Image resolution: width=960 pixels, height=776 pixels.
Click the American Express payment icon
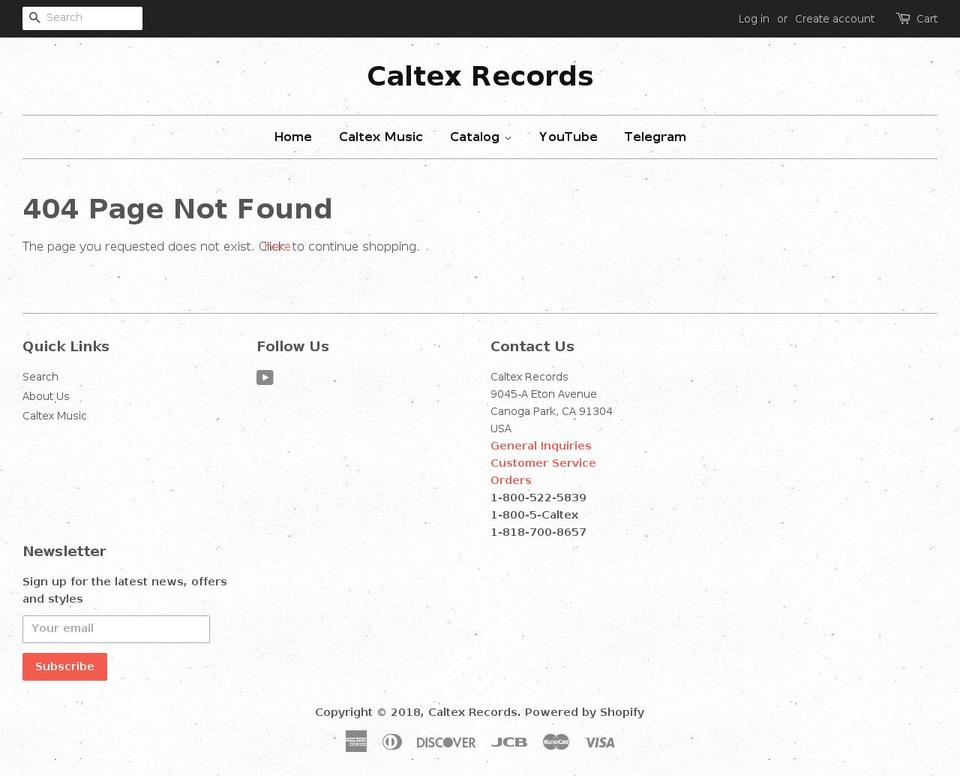[356, 742]
